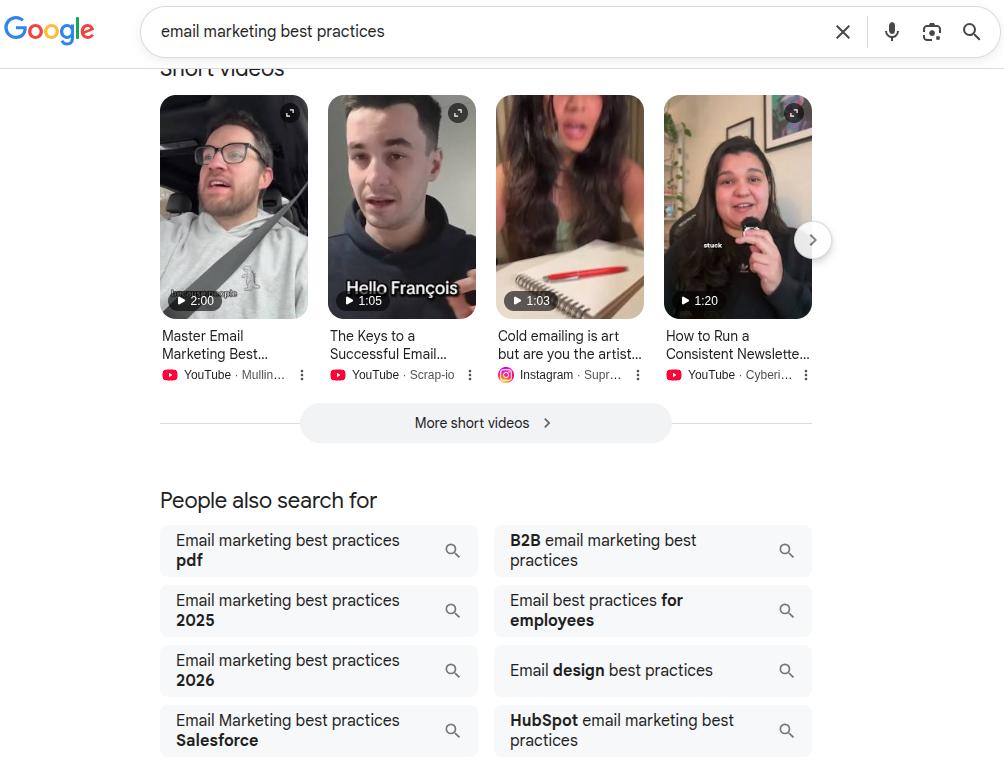This screenshot has height=760, width=1004.
Task: Click the search magnifier icon
Action: (x=971, y=31)
